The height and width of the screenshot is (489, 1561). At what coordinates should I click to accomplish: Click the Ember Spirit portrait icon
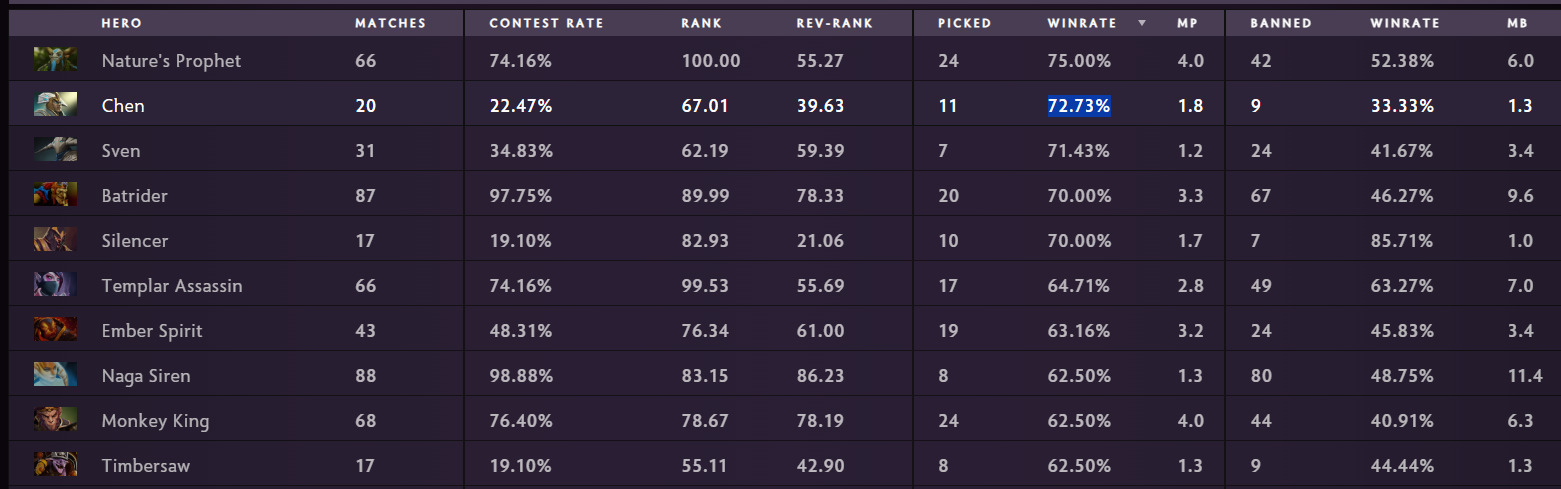(x=55, y=330)
